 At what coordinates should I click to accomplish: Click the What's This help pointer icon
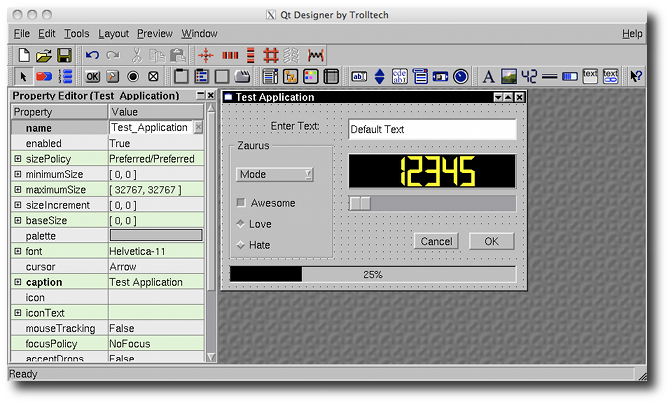coord(636,76)
